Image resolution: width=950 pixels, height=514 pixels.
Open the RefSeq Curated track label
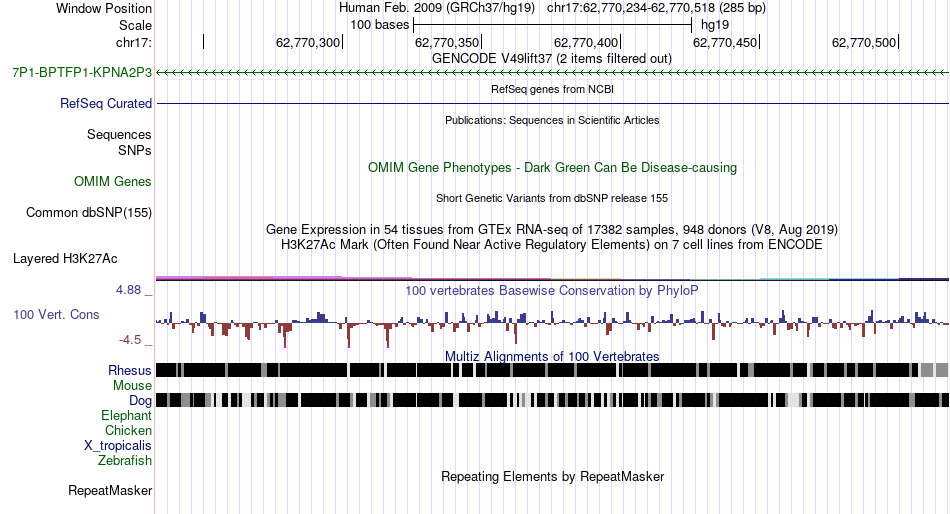106,104
